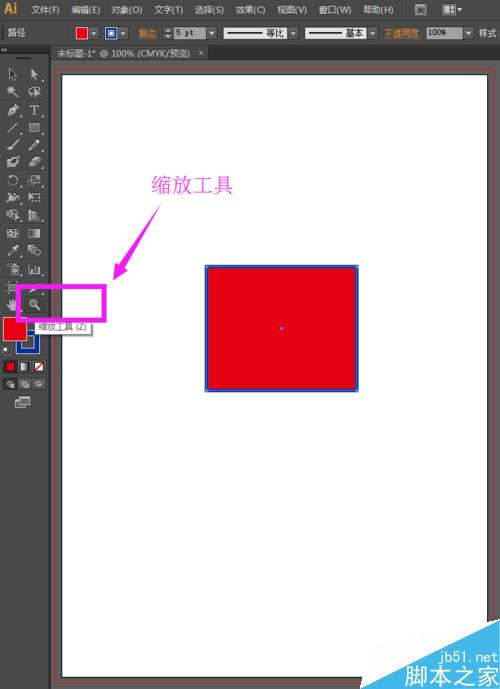500x689 pixels.
Task: Open the 不透明度 transparency panel link
Action: 402,33
